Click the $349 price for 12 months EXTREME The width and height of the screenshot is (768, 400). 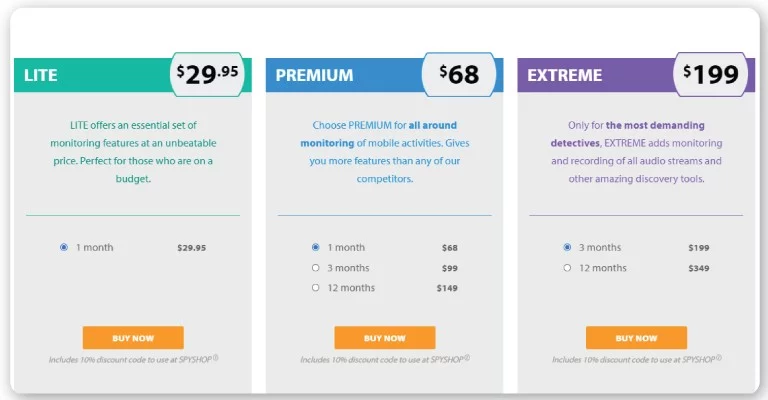[x=699, y=268]
